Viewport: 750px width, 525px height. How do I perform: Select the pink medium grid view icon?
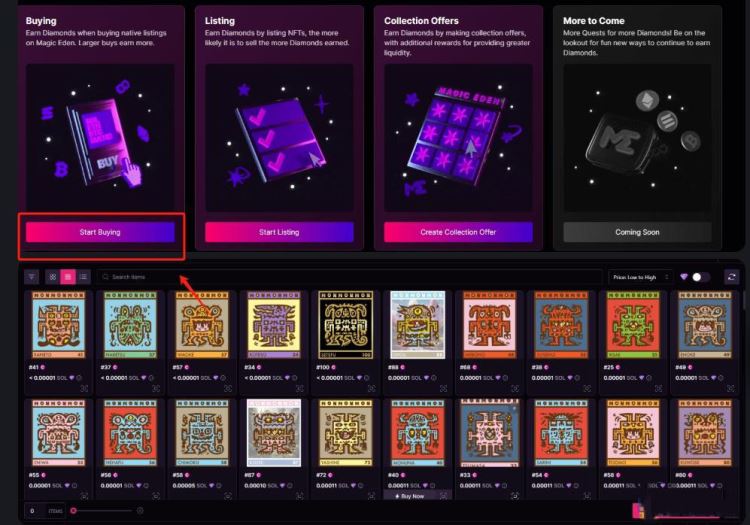[x=67, y=277]
